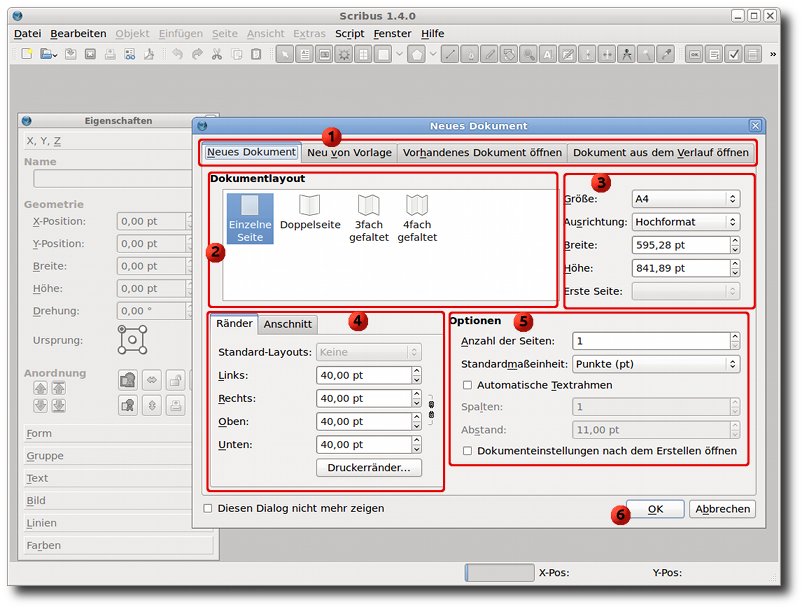This screenshot has width=804, height=609.
Task: Open the Story Editor tool icon
Action: (568, 54)
